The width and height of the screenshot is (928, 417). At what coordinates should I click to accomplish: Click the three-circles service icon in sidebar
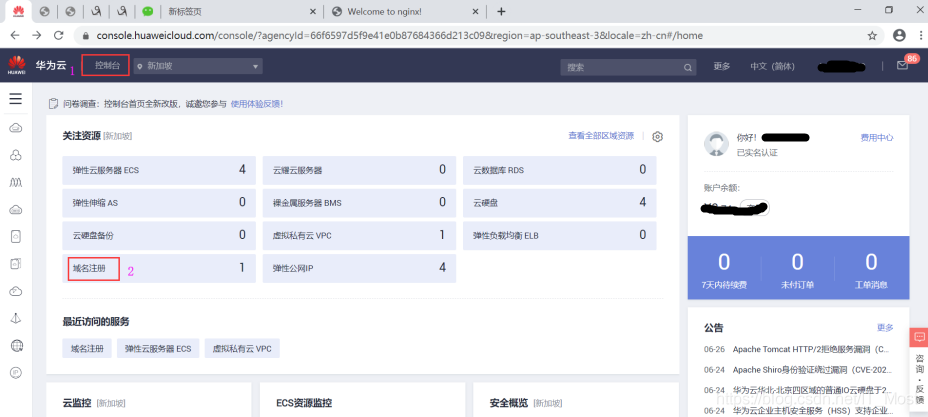pyautogui.click(x=16, y=156)
